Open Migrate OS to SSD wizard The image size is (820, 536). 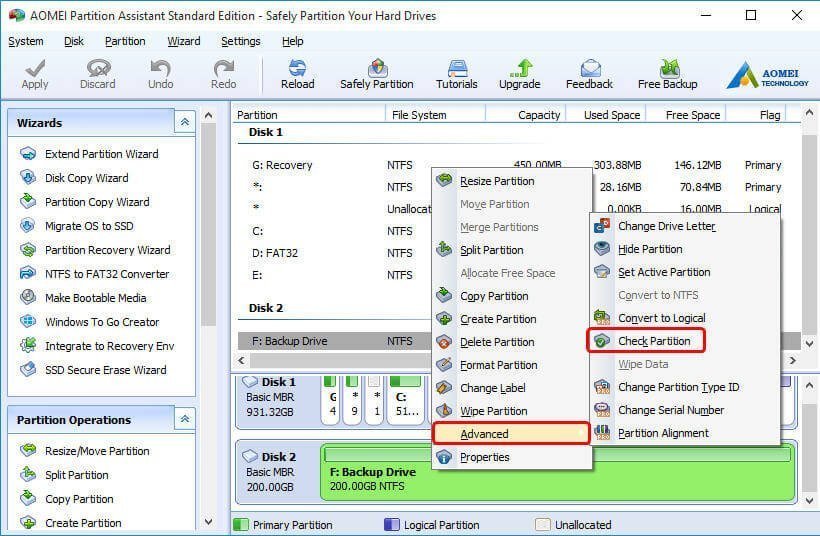77,226
